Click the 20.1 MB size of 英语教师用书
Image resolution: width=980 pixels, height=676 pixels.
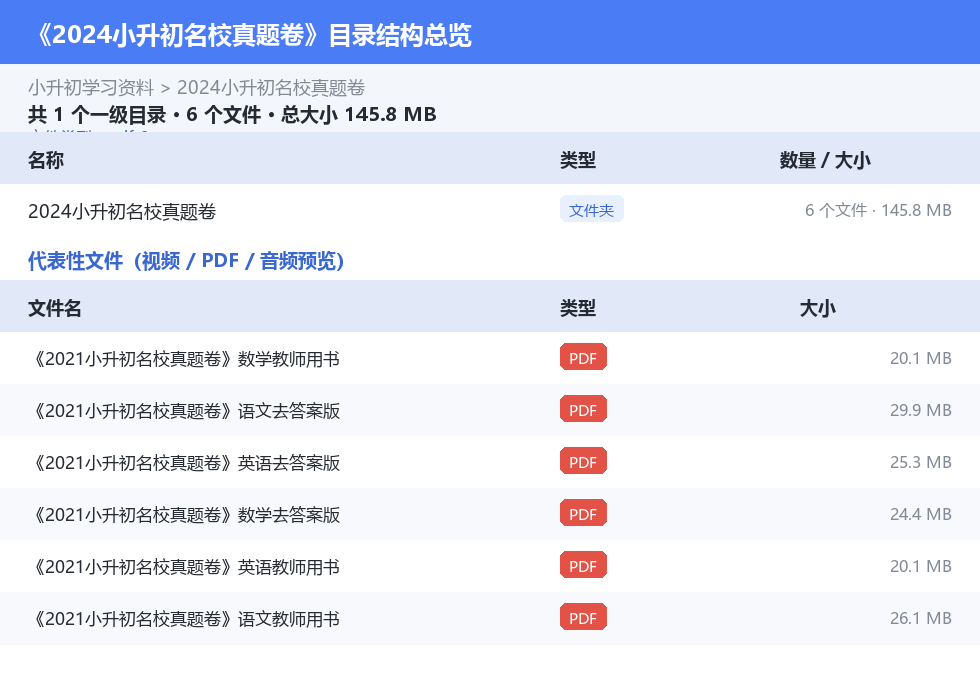coord(921,565)
